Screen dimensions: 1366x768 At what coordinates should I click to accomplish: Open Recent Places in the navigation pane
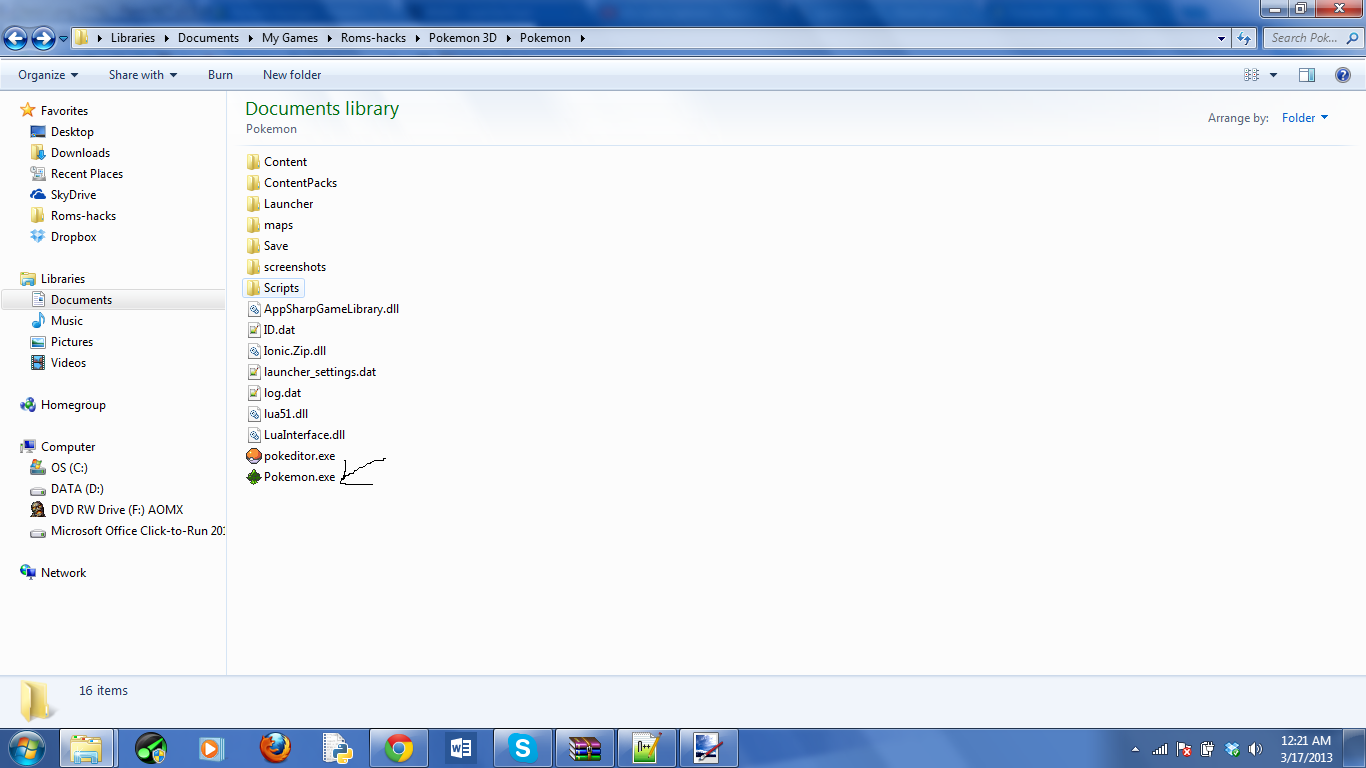coord(77,174)
